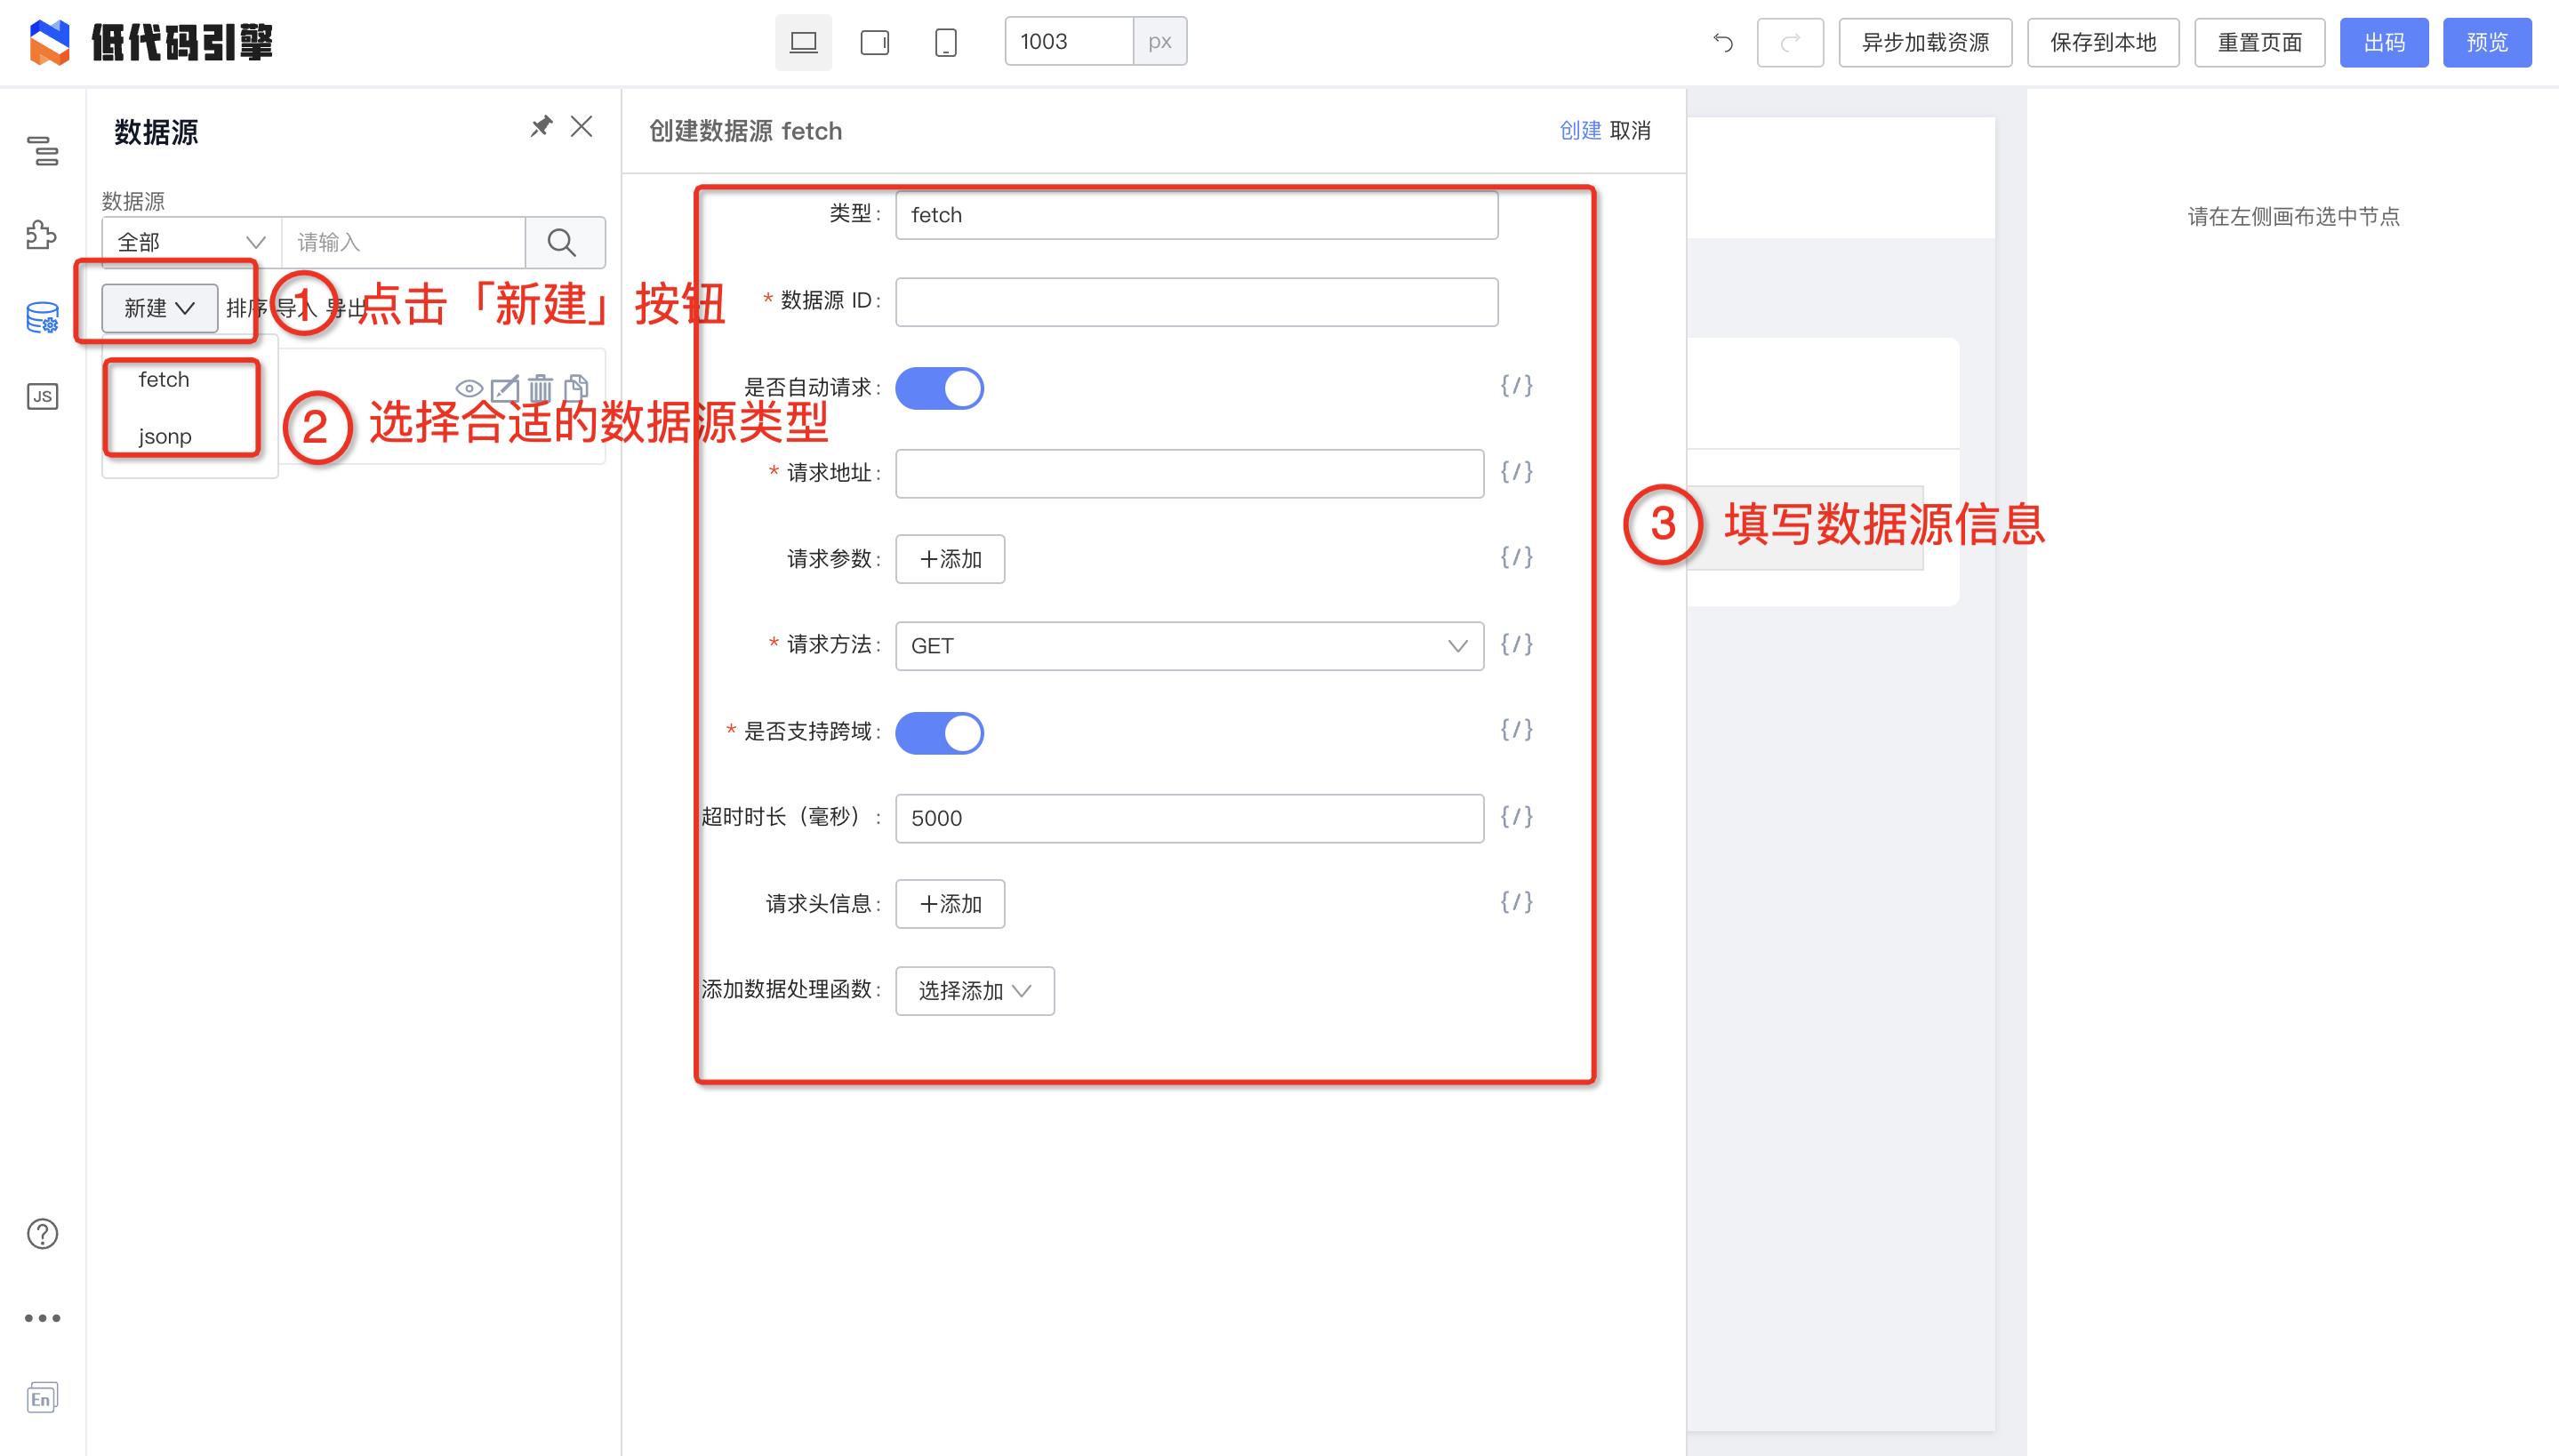Click the undo arrow icon
The image size is (2559, 1456).
(1722, 42)
